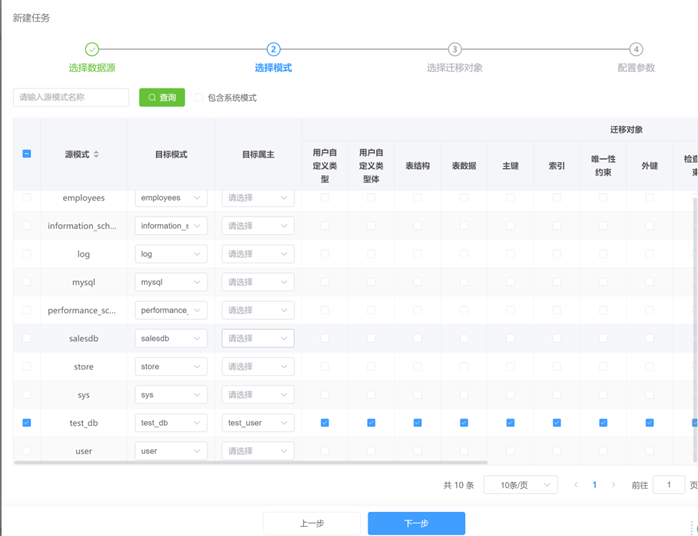
Task: Sort by the 源模式 column arrows
Action: coord(96,154)
